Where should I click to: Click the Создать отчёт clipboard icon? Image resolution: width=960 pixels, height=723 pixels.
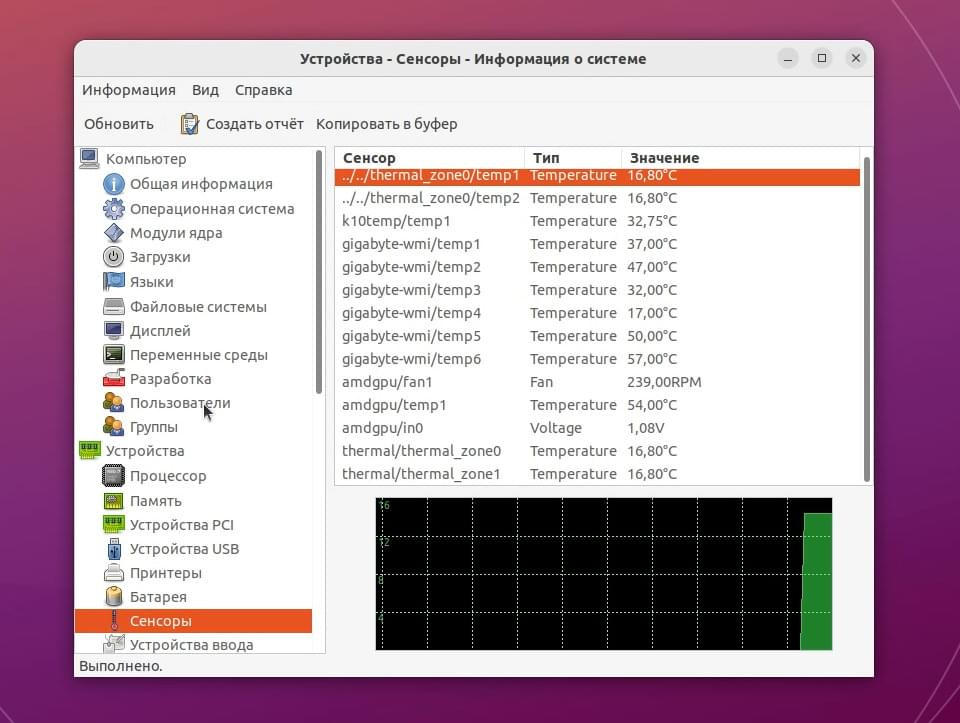189,124
